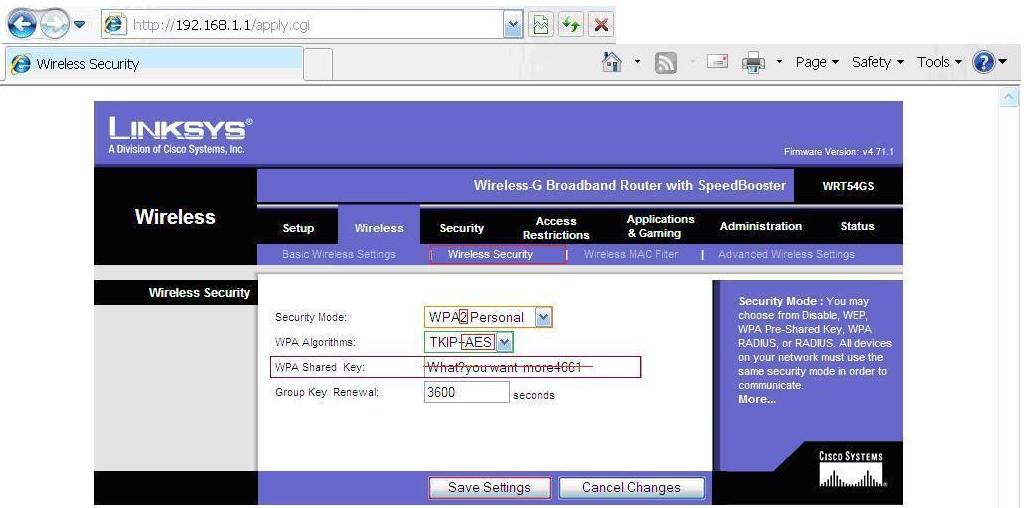Click the Linksys logo
The height and width of the screenshot is (508, 1024).
point(180,135)
